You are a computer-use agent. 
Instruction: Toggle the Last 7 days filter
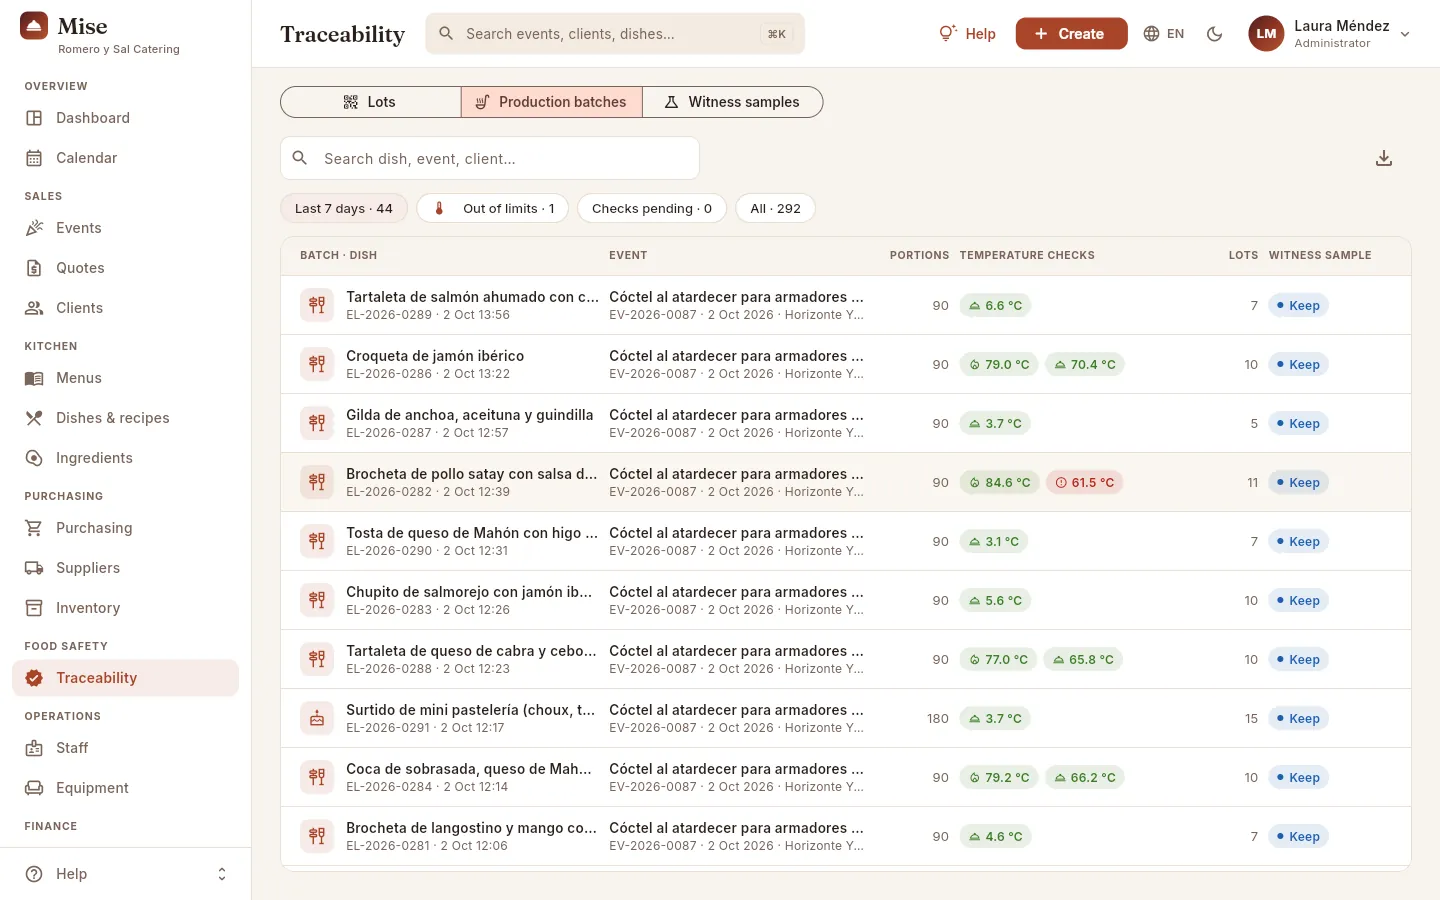(344, 208)
